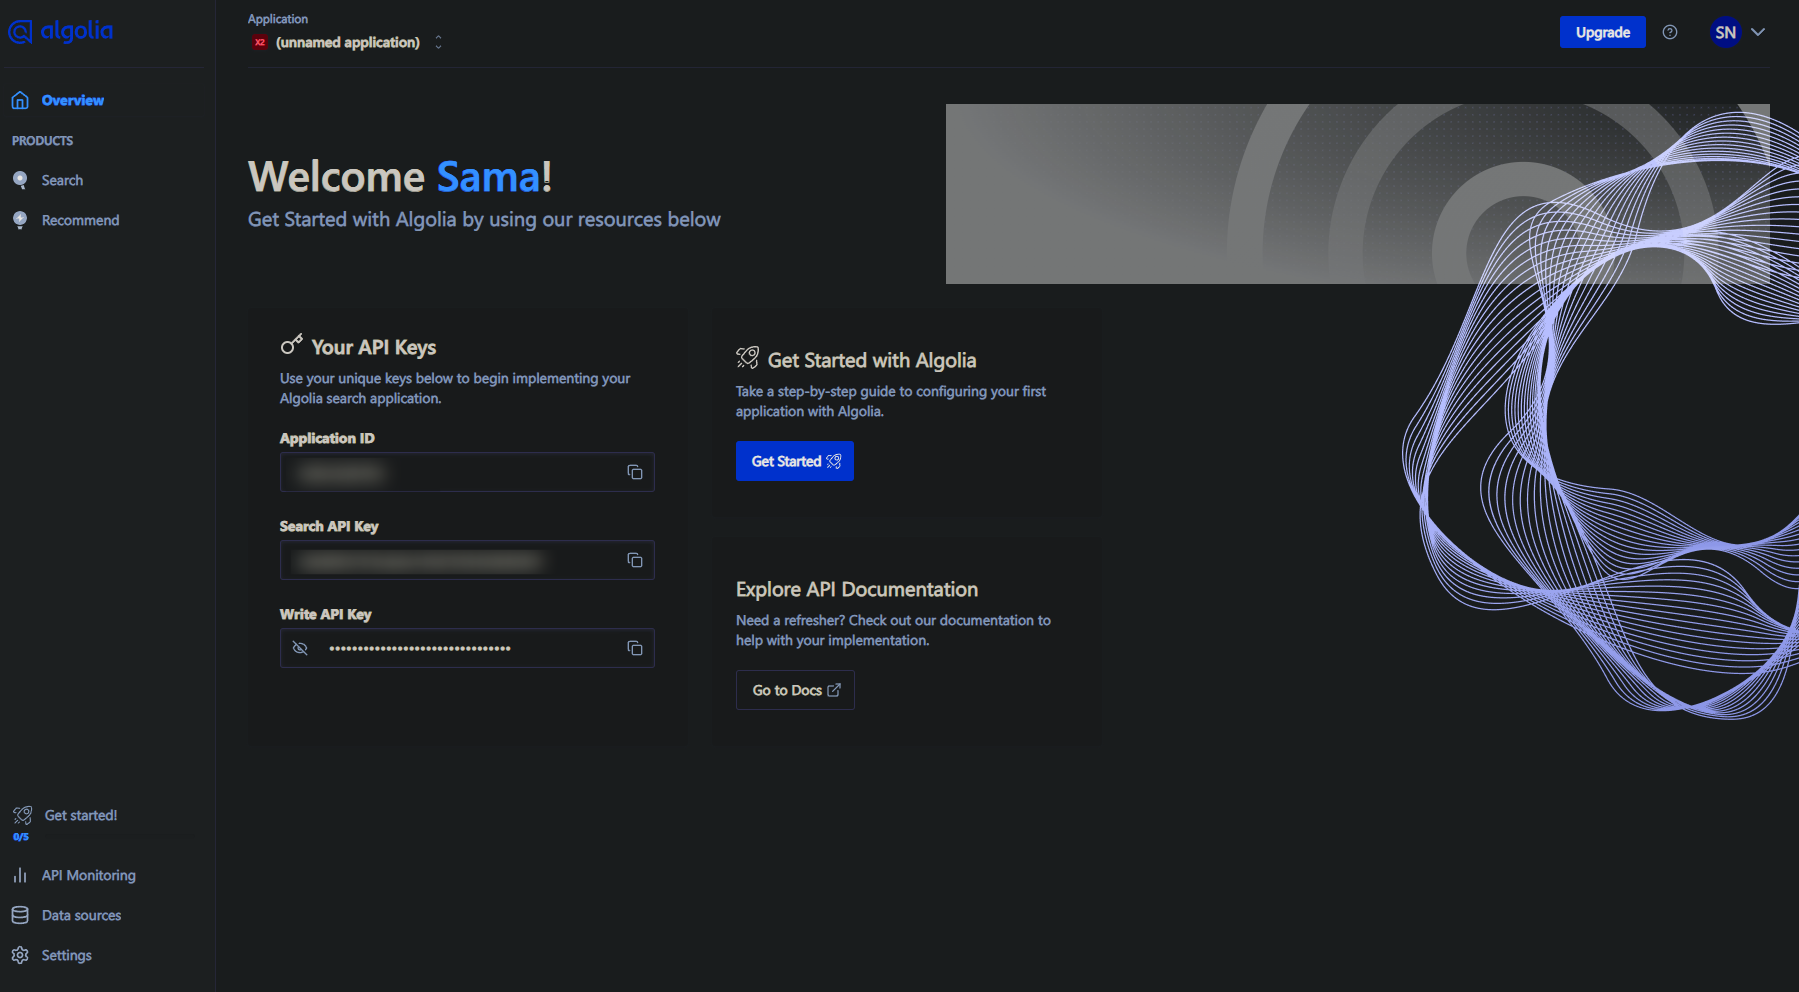Copy the Write API Key
This screenshot has height=992, width=1799.
click(x=634, y=648)
